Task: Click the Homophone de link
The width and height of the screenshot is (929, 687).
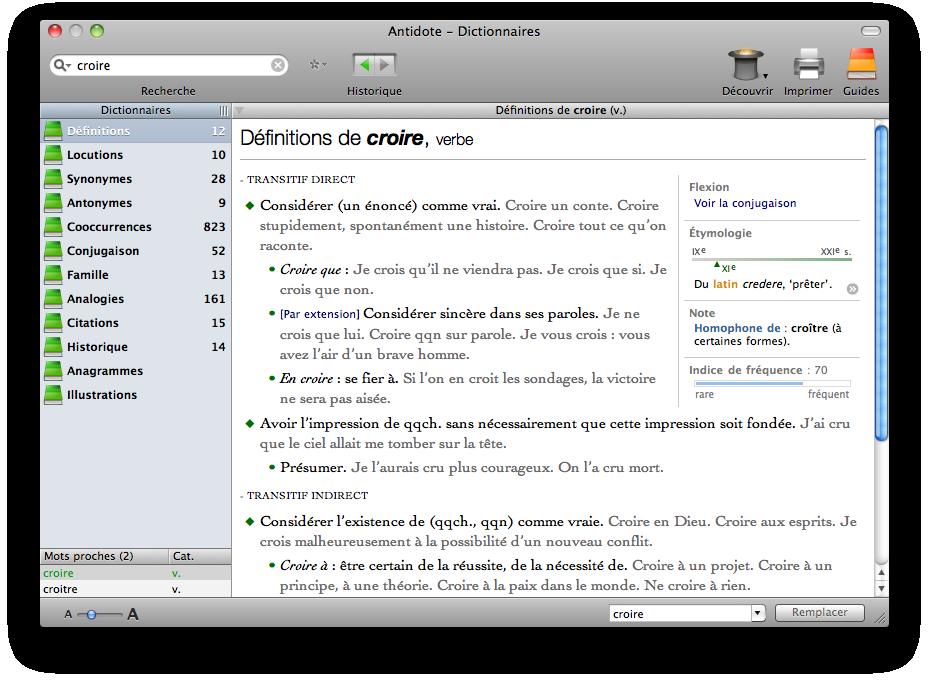Action: click(737, 328)
